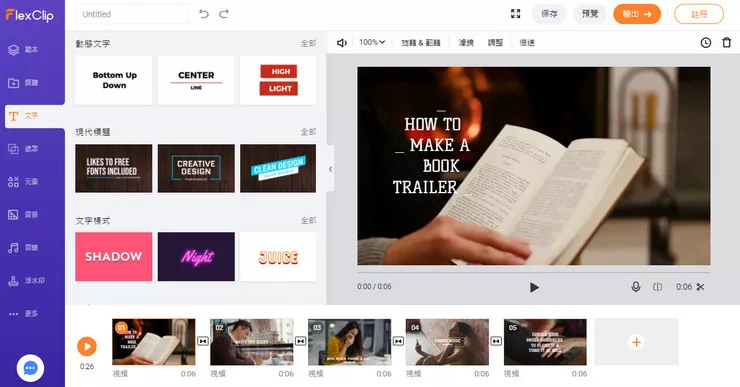Mute the clip volume speaker icon
This screenshot has width=740, height=387.
point(342,43)
